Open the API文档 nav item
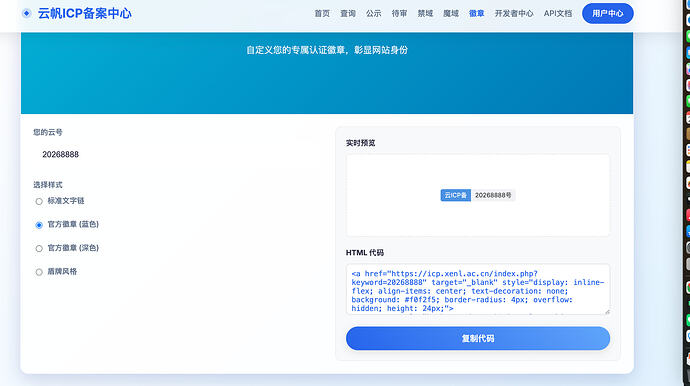 [558, 14]
